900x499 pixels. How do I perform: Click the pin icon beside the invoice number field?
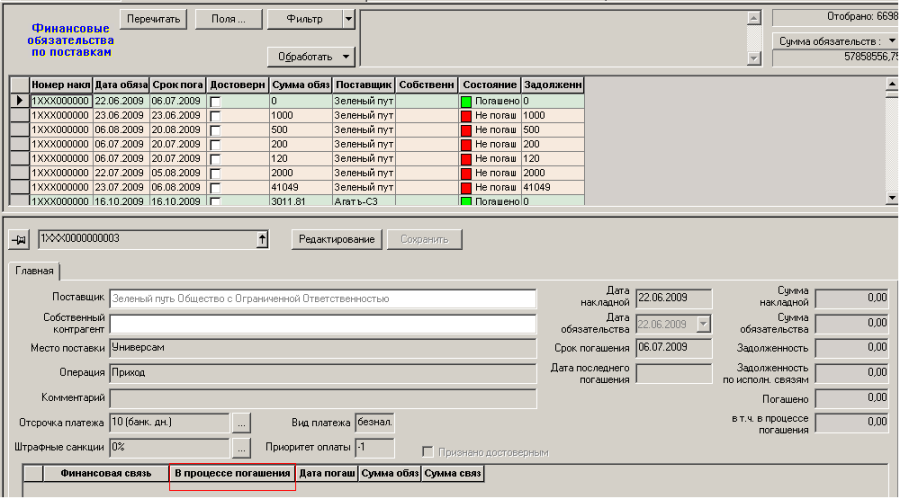pos(19,239)
